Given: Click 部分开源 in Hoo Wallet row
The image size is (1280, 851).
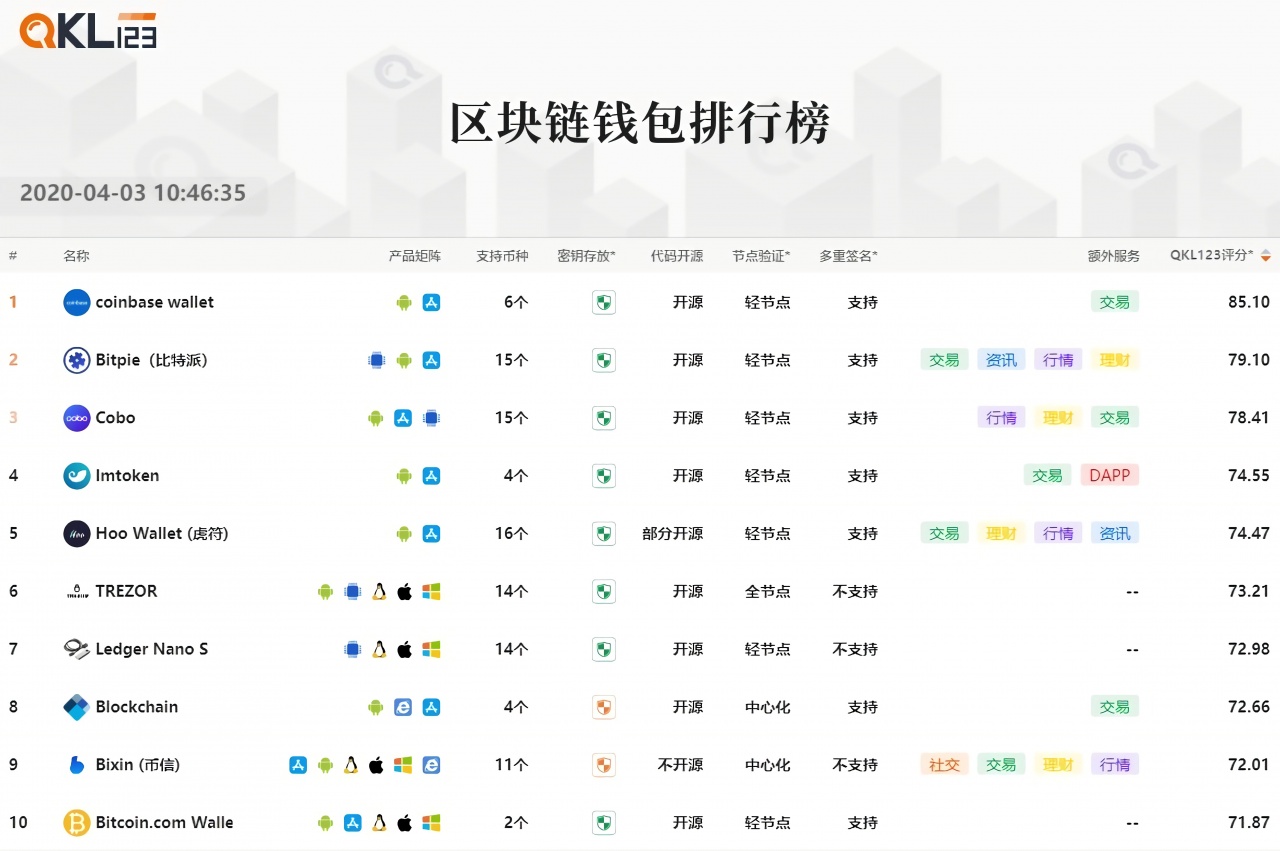Looking at the screenshot, I should (673, 533).
